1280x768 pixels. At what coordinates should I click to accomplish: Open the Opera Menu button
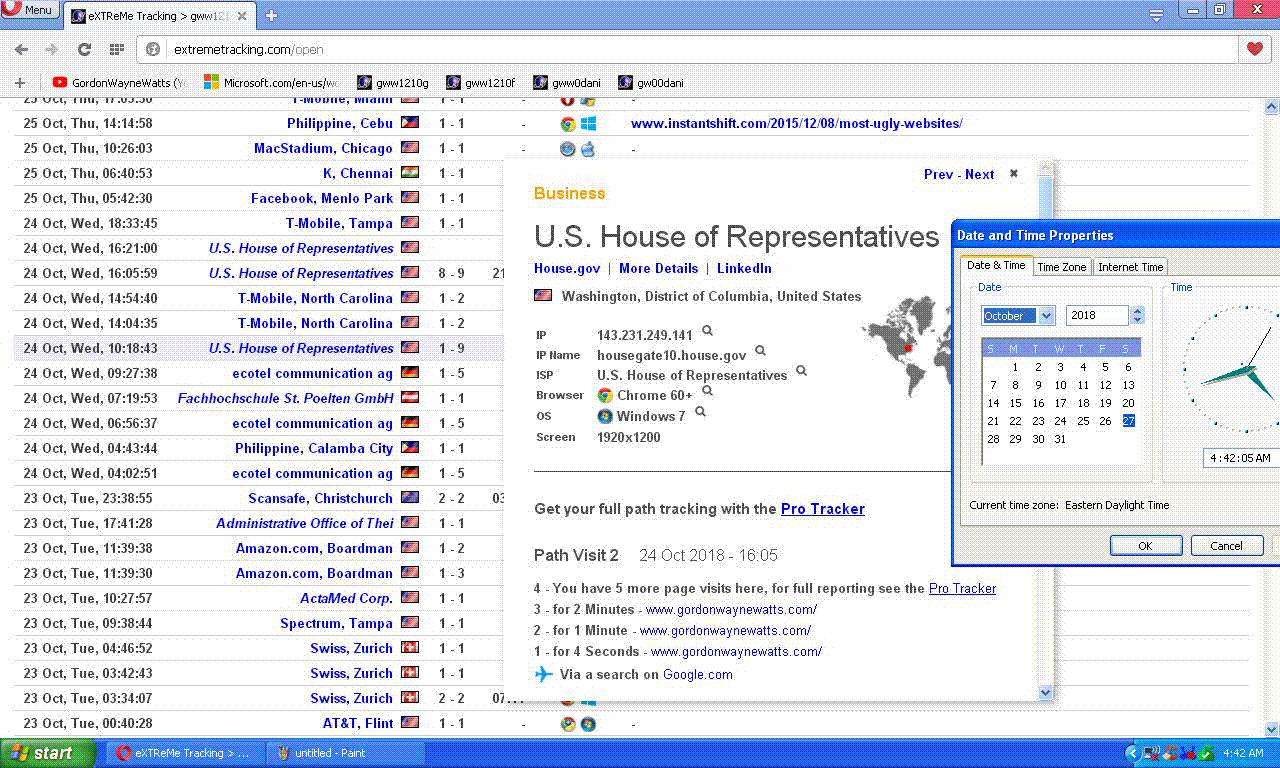click(28, 10)
